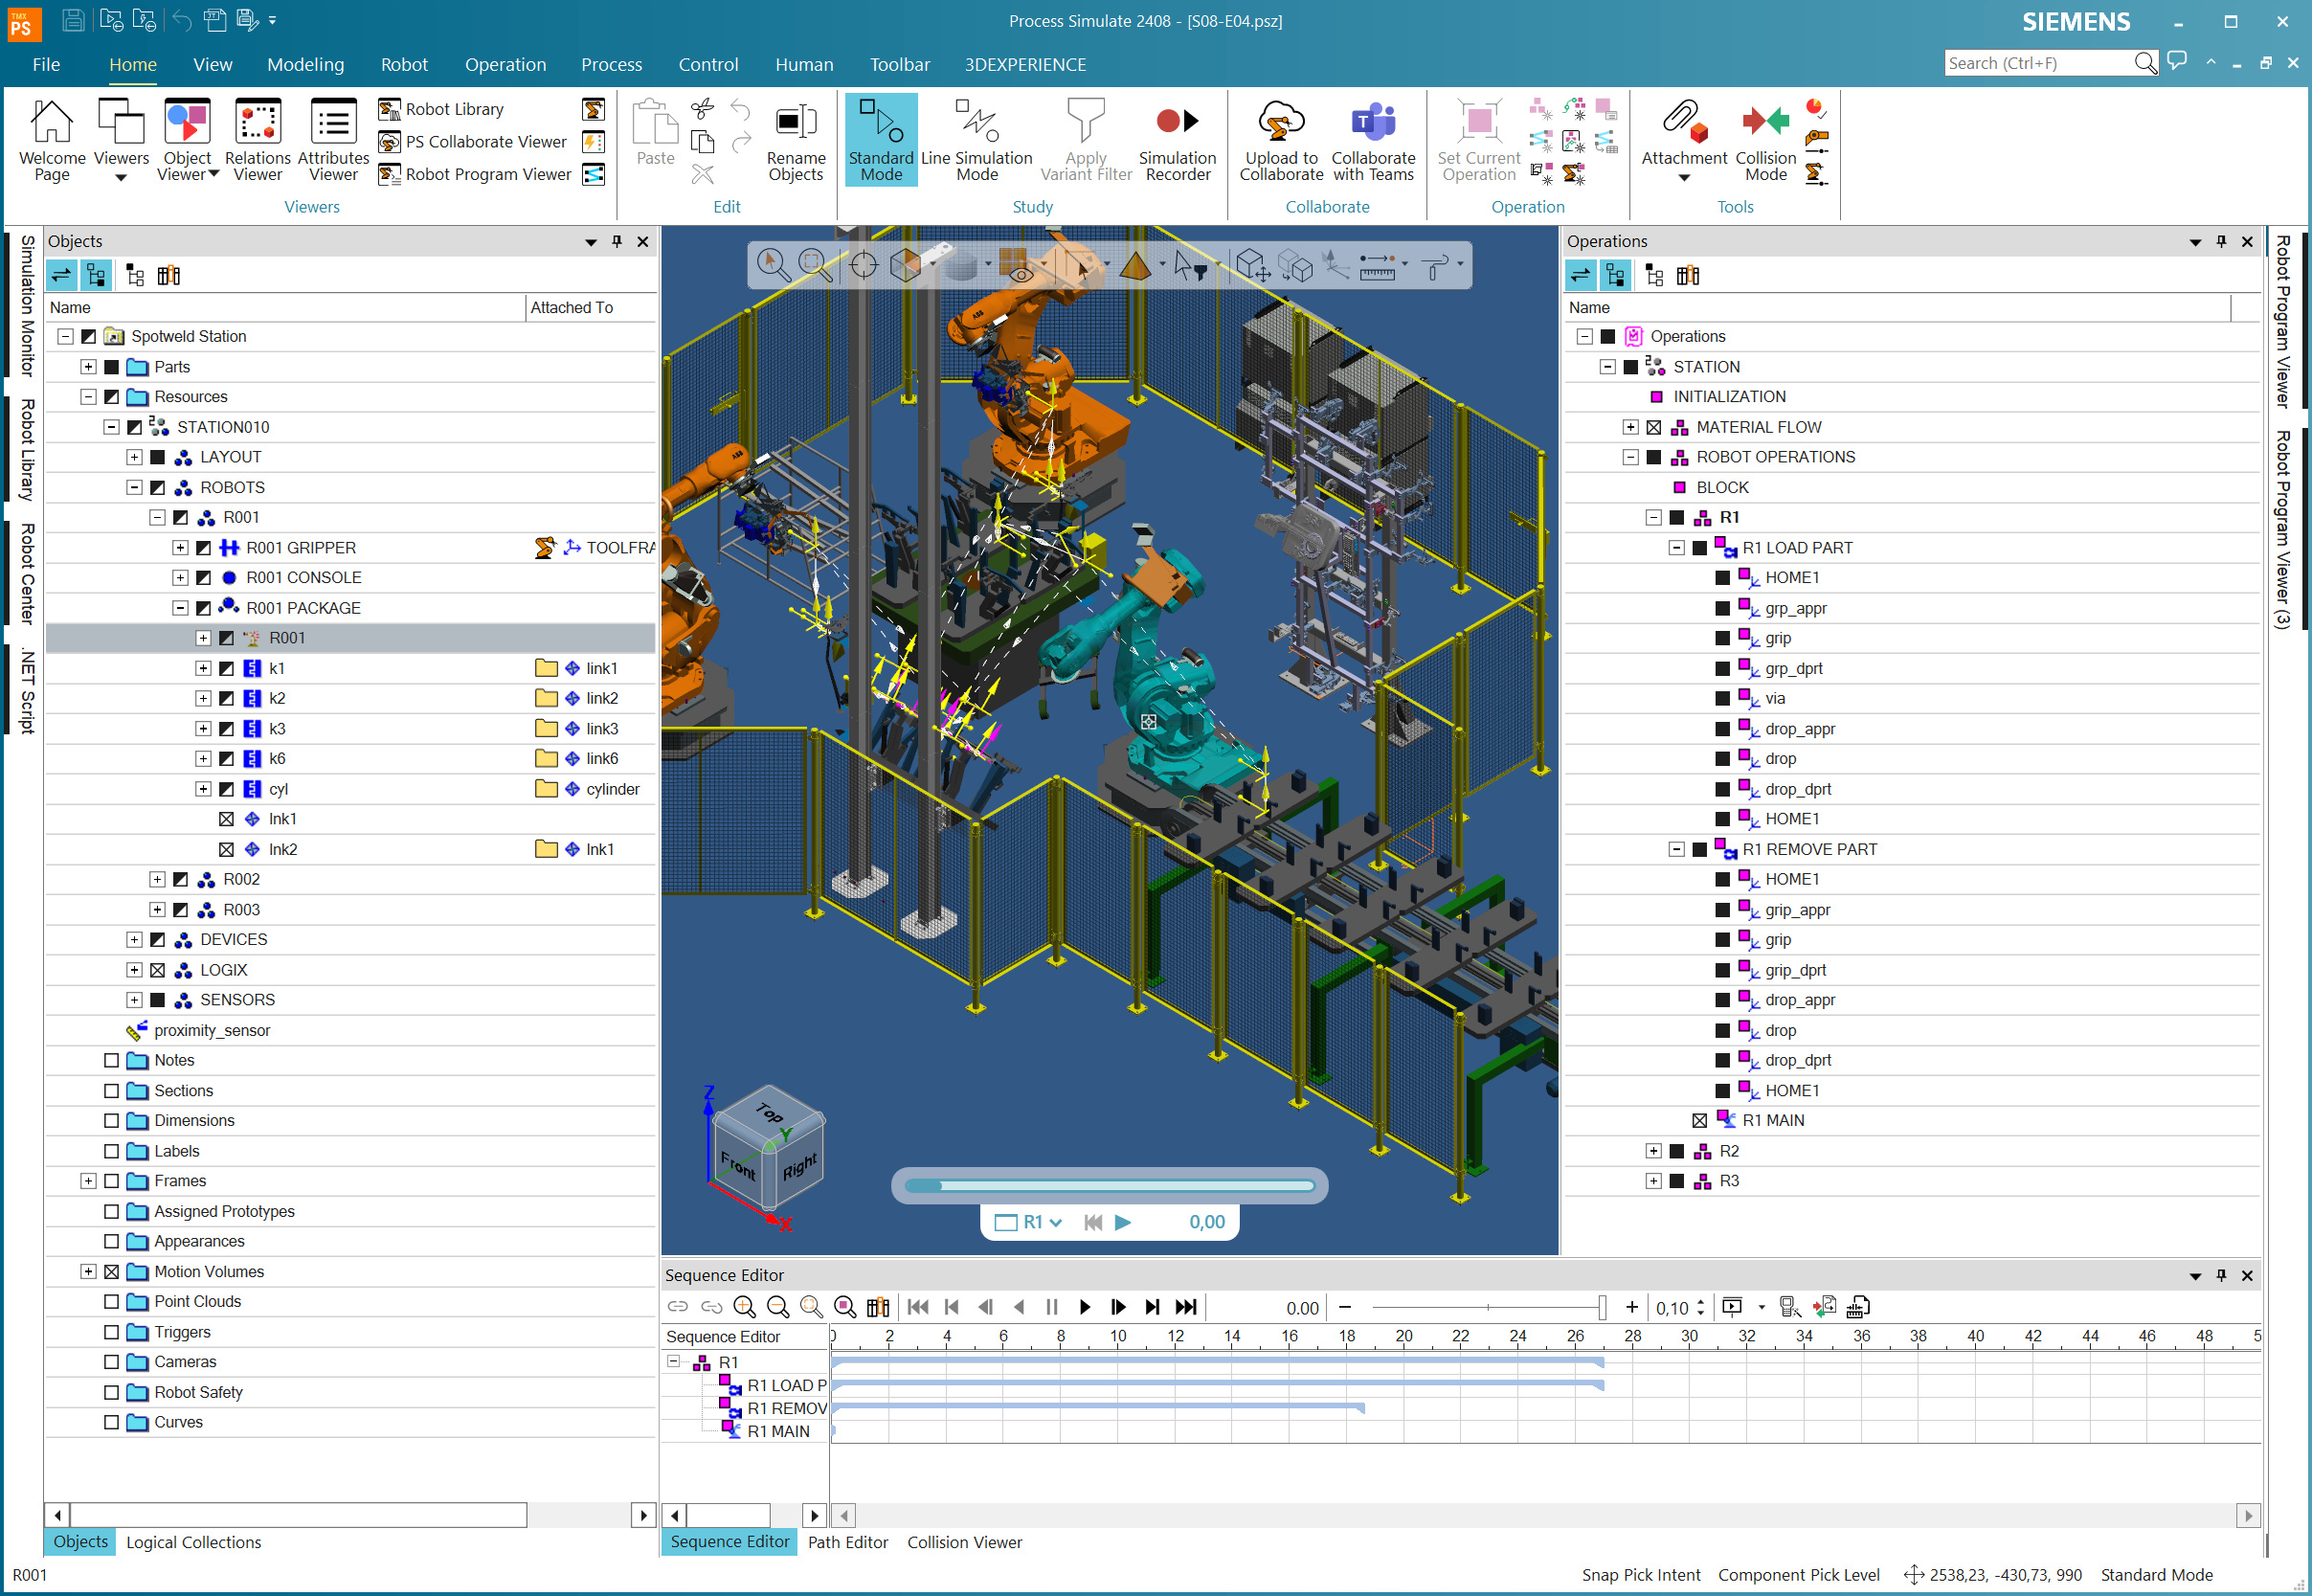Toggle display checkbox of R1 MAIN operation
Image resolution: width=2312 pixels, height=1596 pixels.
pos(1699,1120)
